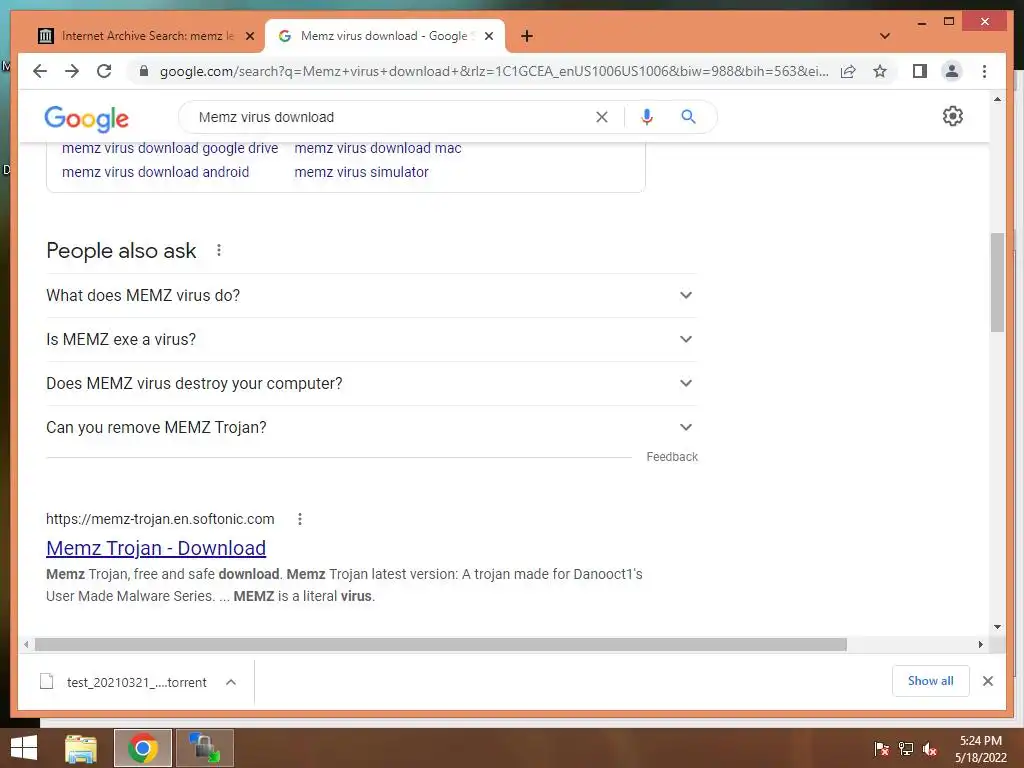
Task: Click the scroll down arrow
Action: tap(997, 627)
